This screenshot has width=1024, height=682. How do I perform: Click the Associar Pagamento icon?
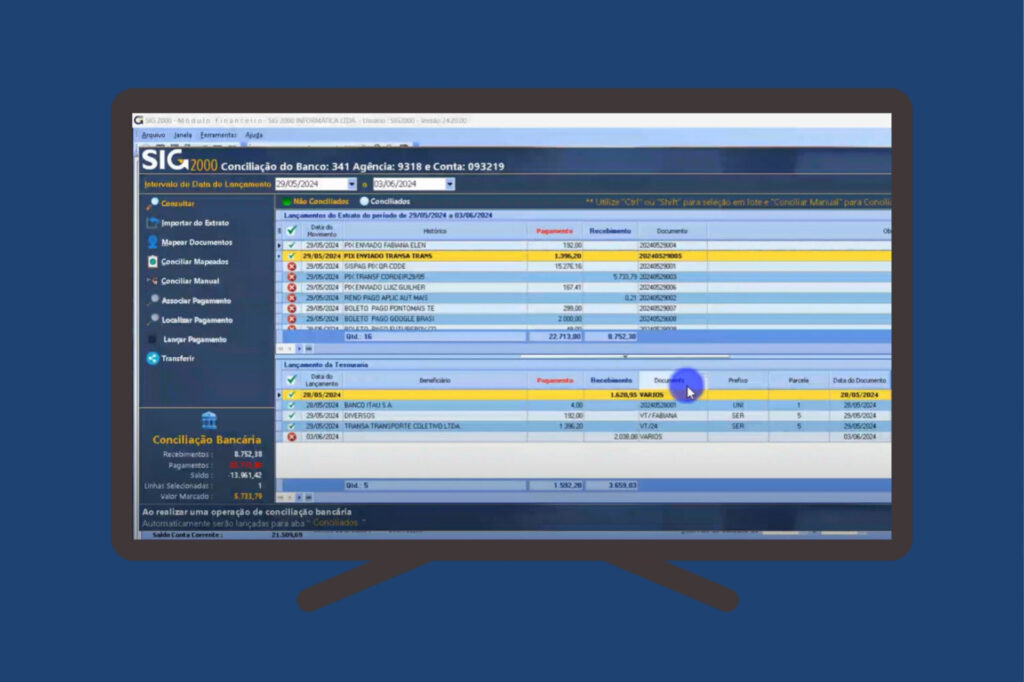click(153, 300)
